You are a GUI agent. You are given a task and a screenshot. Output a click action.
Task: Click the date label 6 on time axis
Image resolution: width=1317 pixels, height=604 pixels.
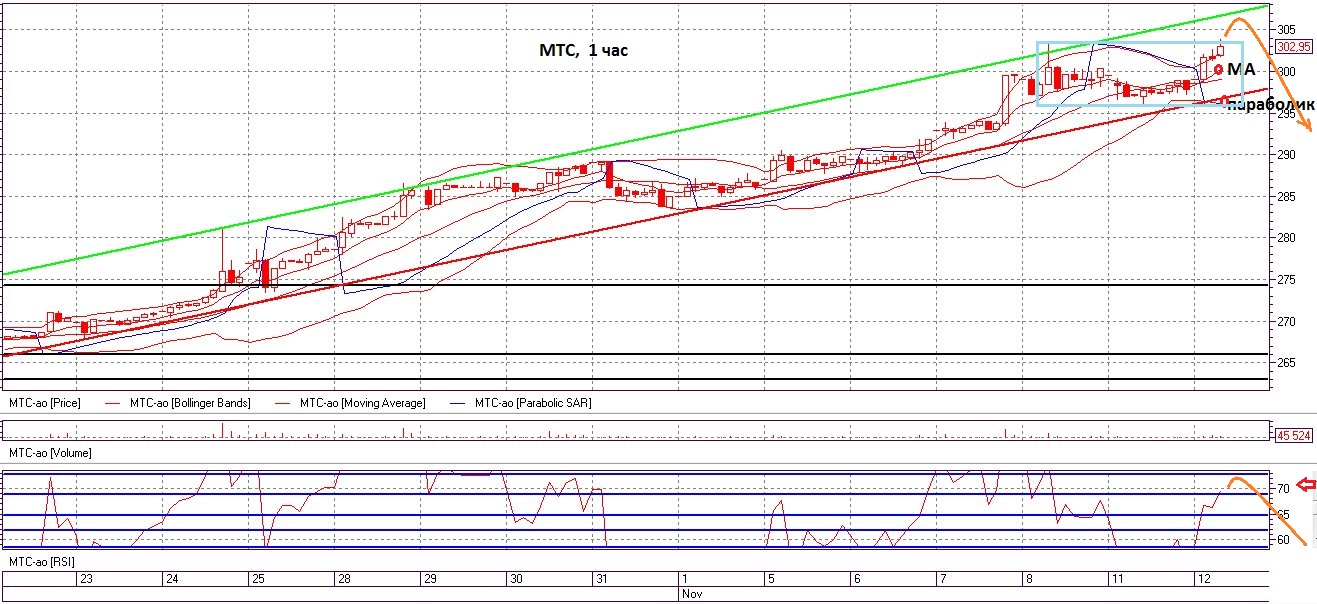[856, 579]
